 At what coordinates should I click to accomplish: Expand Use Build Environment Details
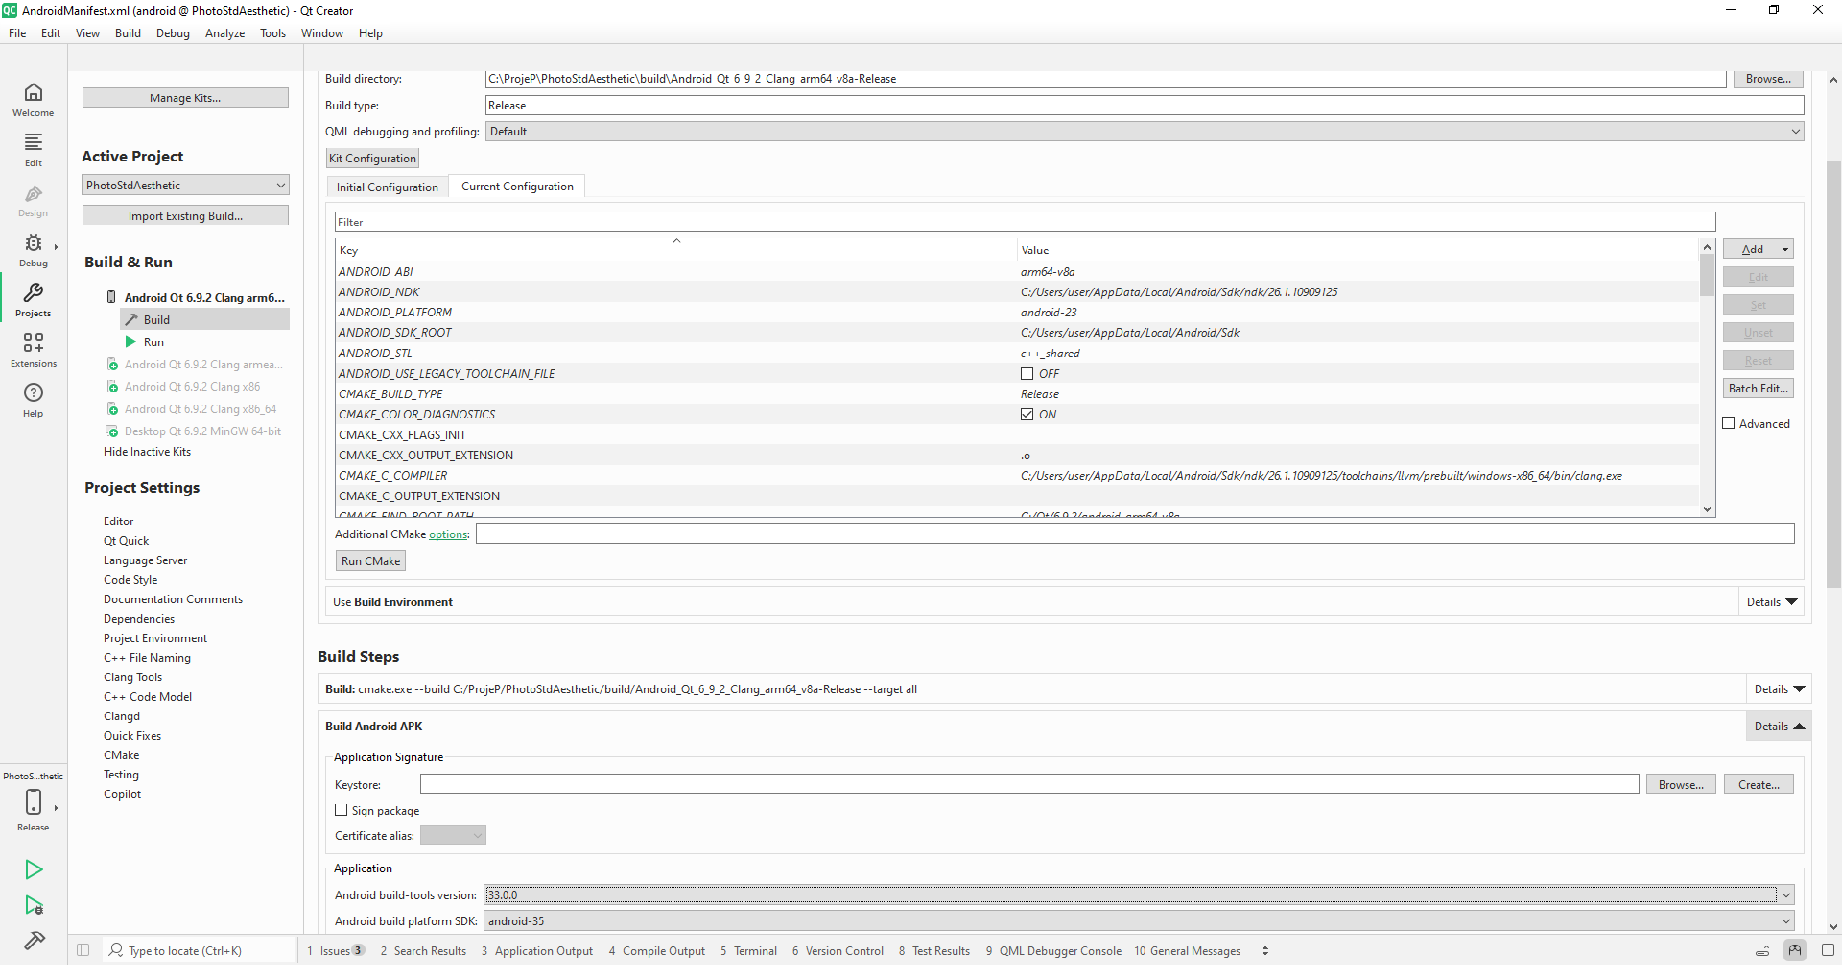point(1773,602)
